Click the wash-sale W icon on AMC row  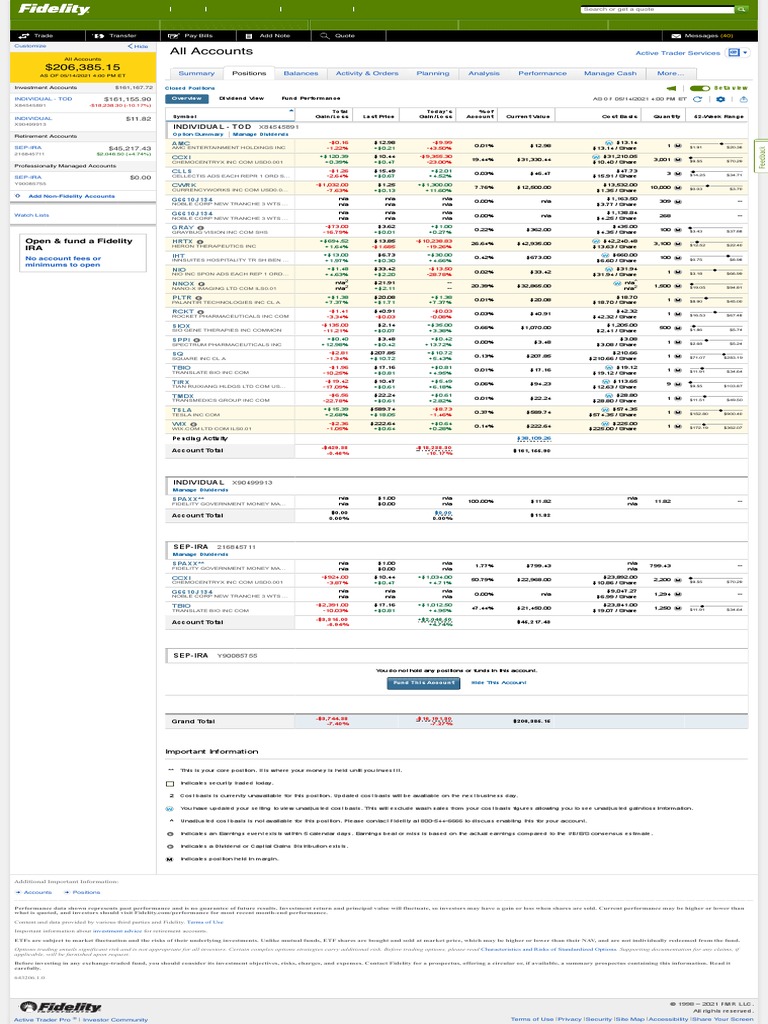point(609,142)
